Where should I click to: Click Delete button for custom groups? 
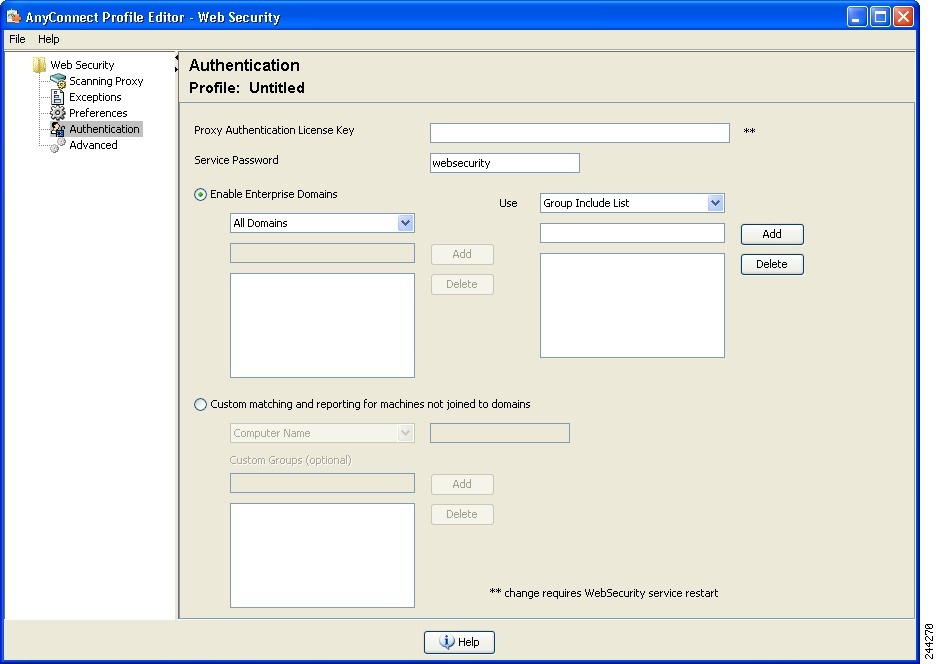tap(462, 515)
